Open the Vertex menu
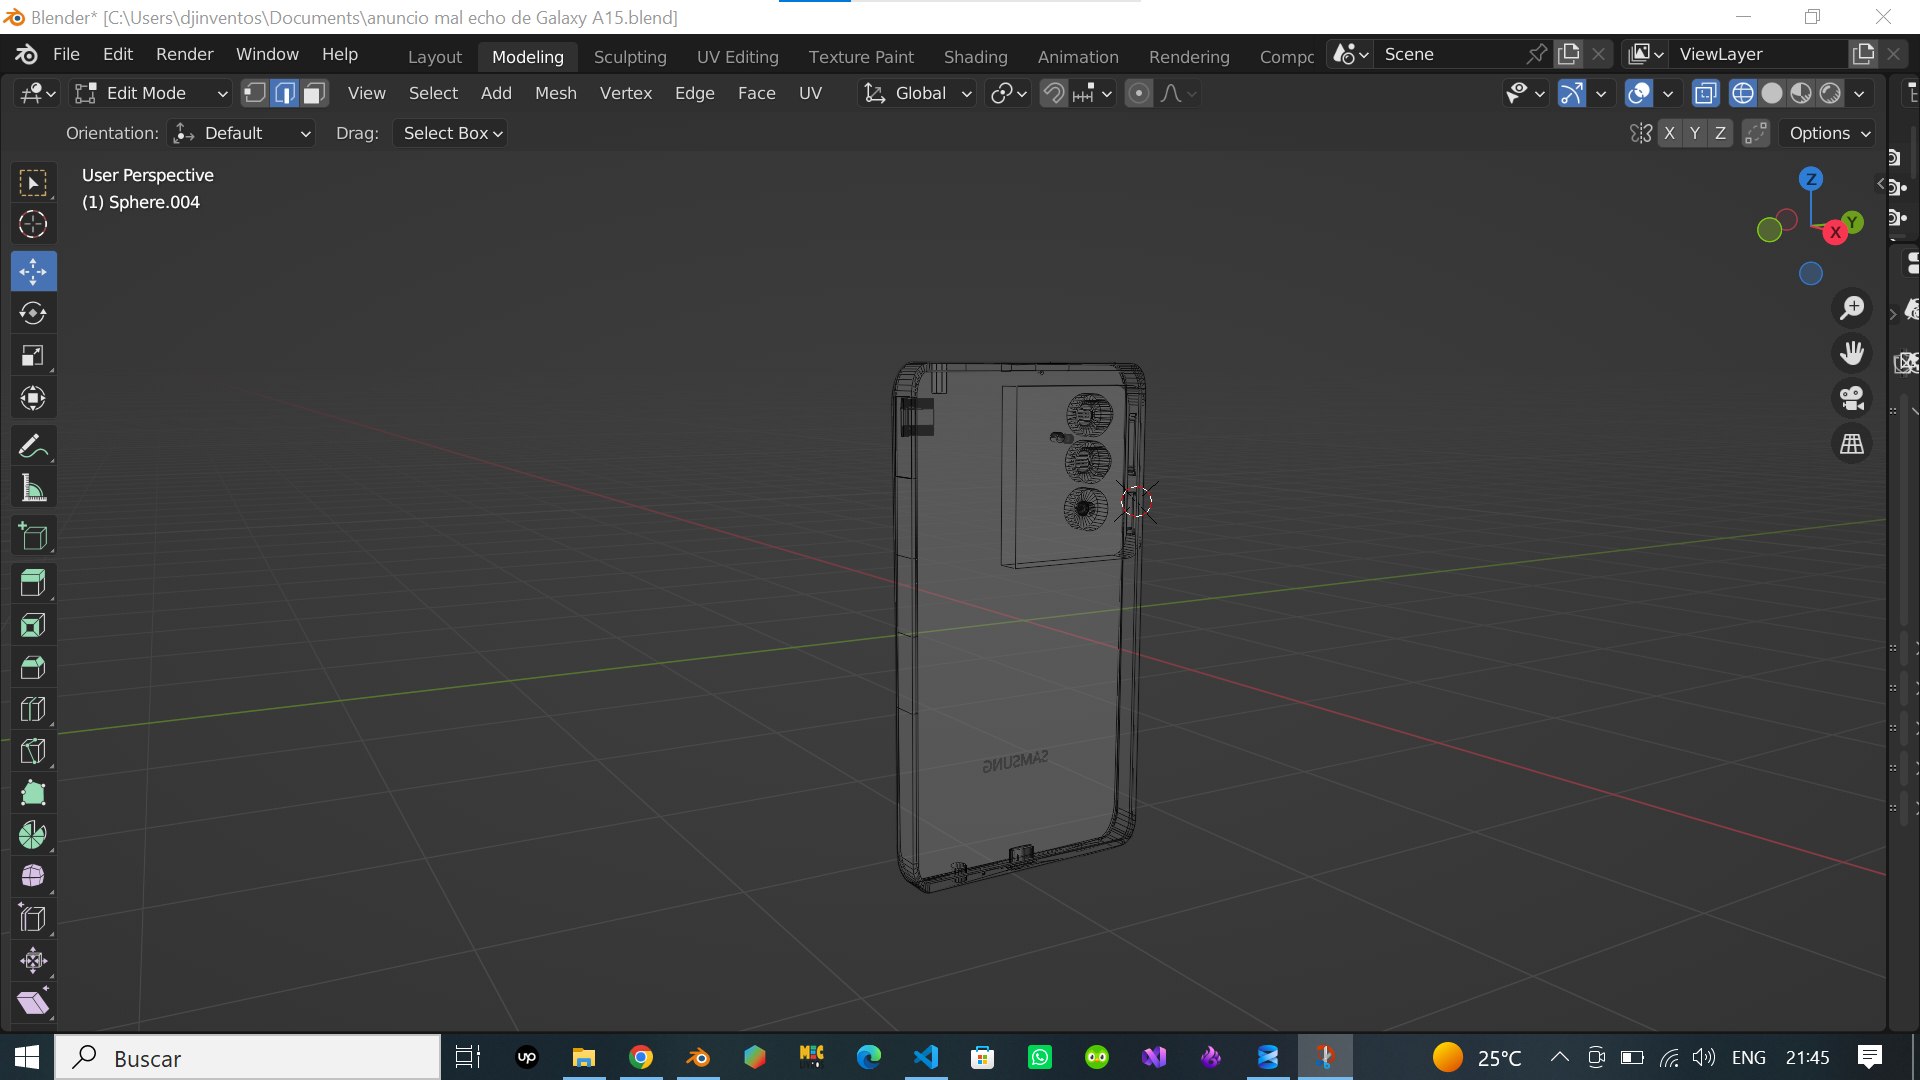The image size is (1920, 1080). pyautogui.click(x=625, y=93)
